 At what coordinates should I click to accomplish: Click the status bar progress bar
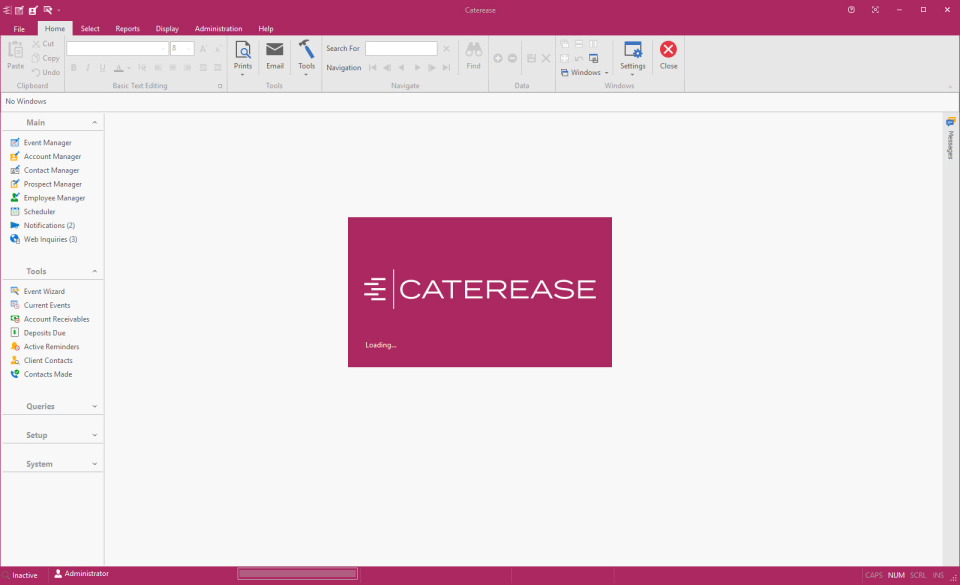[298, 574]
